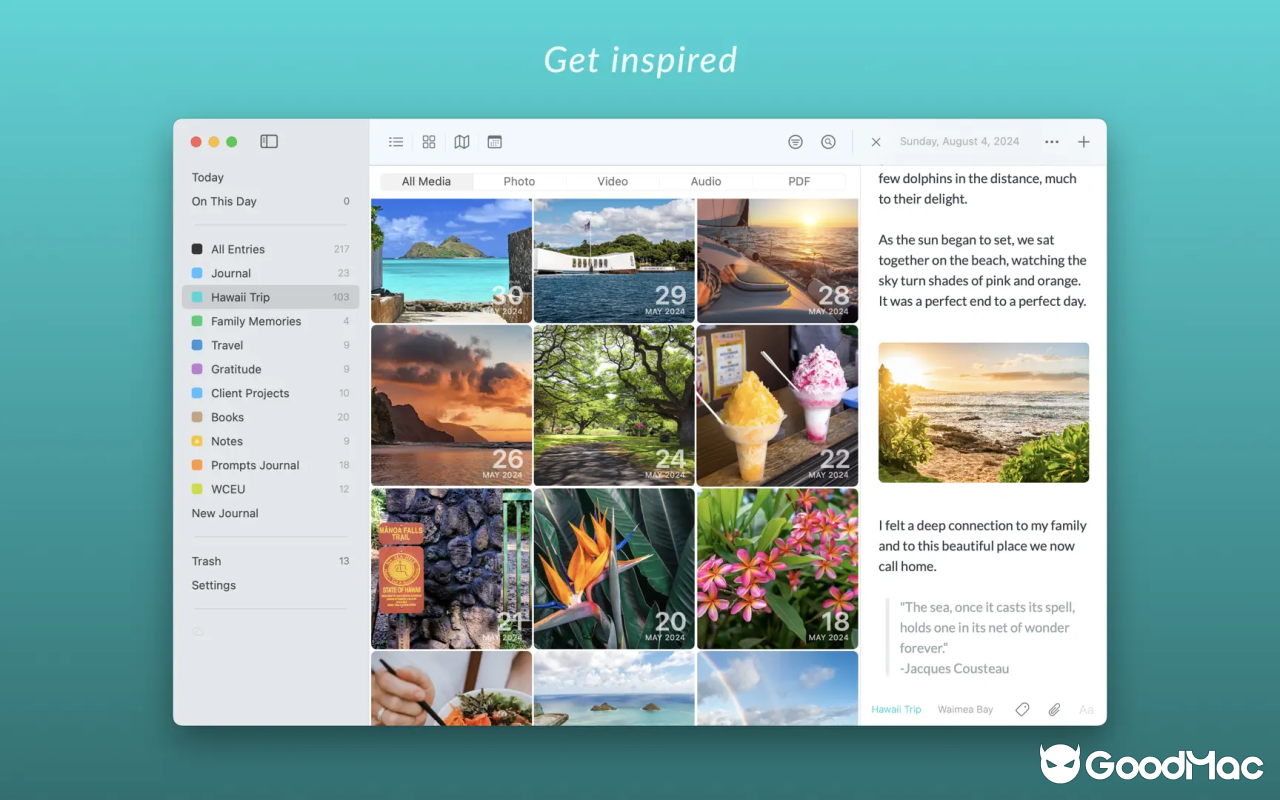Click the New Journal button
1280x800 pixels.
pos(225,513)
